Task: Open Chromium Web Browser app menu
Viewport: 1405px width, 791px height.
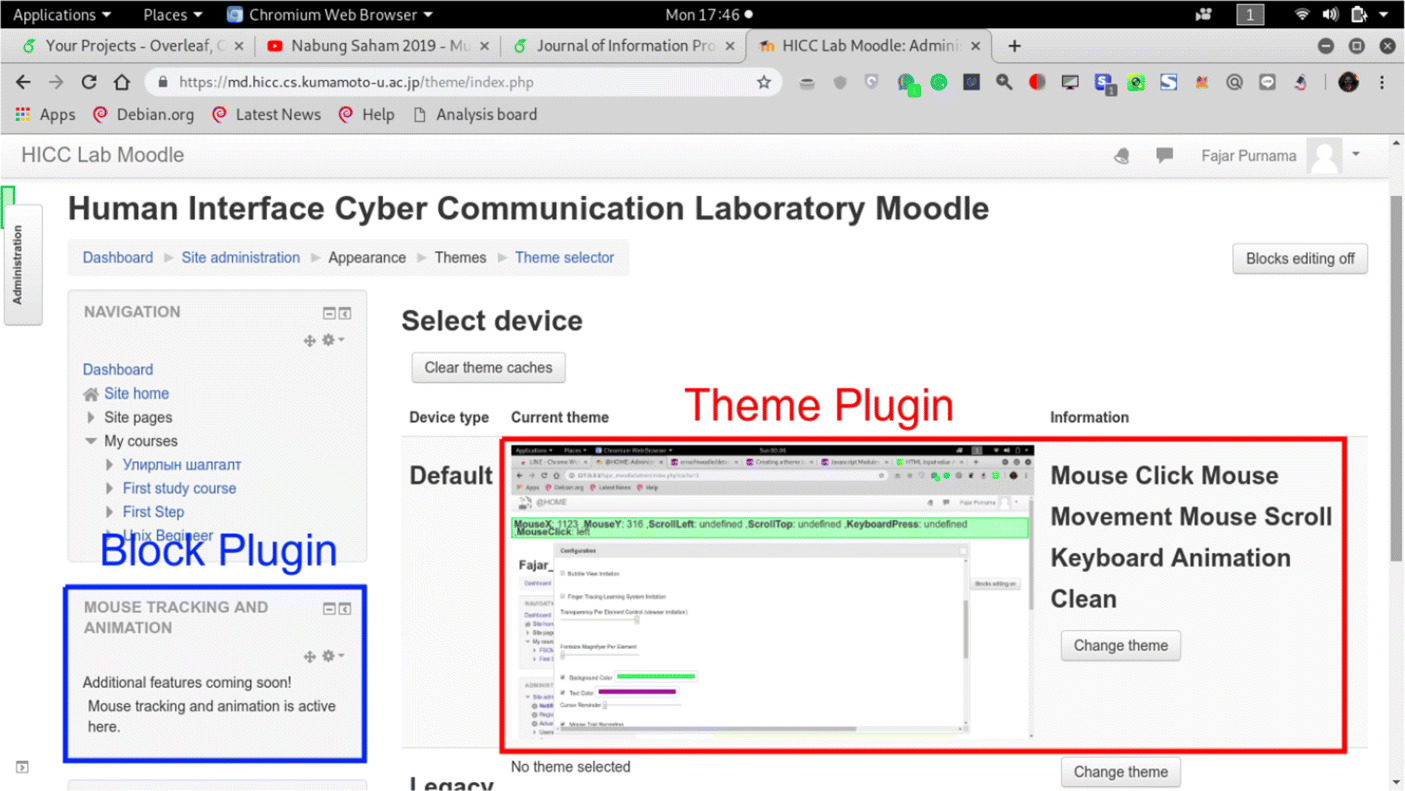Action: coord(330,15)
